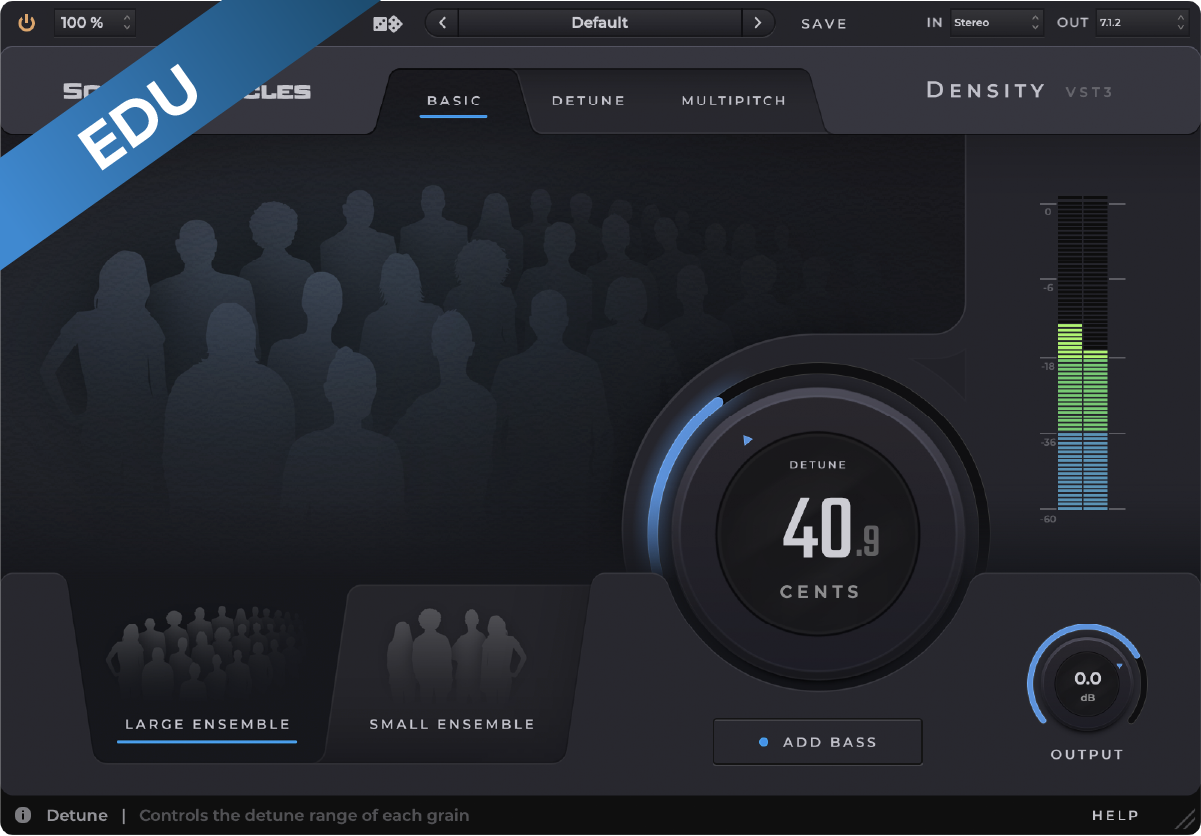
Task: Click the dice randomize preset icon
Action: [x=387, y=23]
